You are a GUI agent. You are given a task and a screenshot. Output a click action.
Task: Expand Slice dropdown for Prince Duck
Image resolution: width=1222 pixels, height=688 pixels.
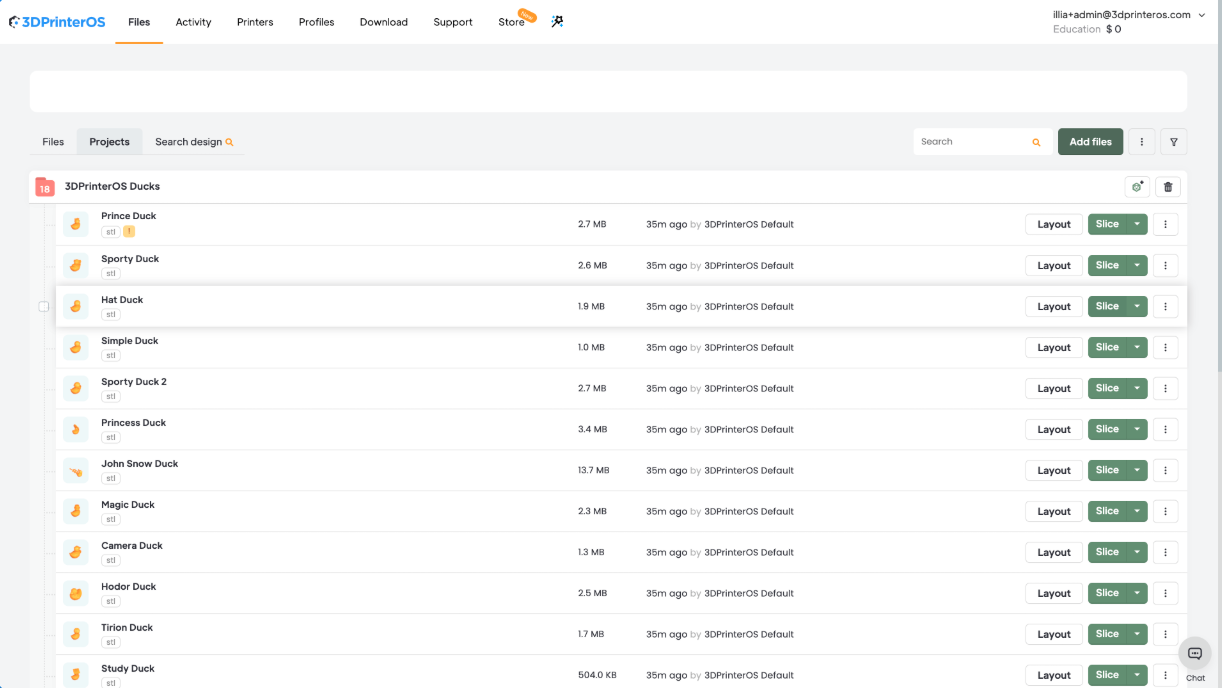[1137, 224]
